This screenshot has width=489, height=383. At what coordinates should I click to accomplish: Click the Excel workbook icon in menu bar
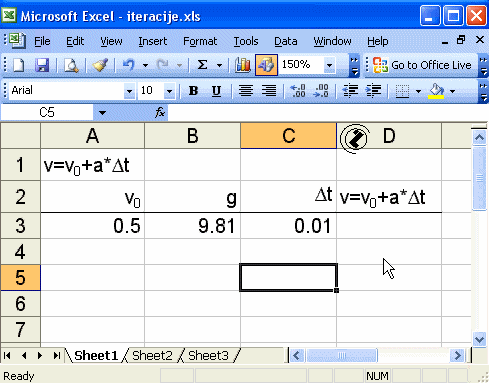pyautogui.click(x=17, y=41)
